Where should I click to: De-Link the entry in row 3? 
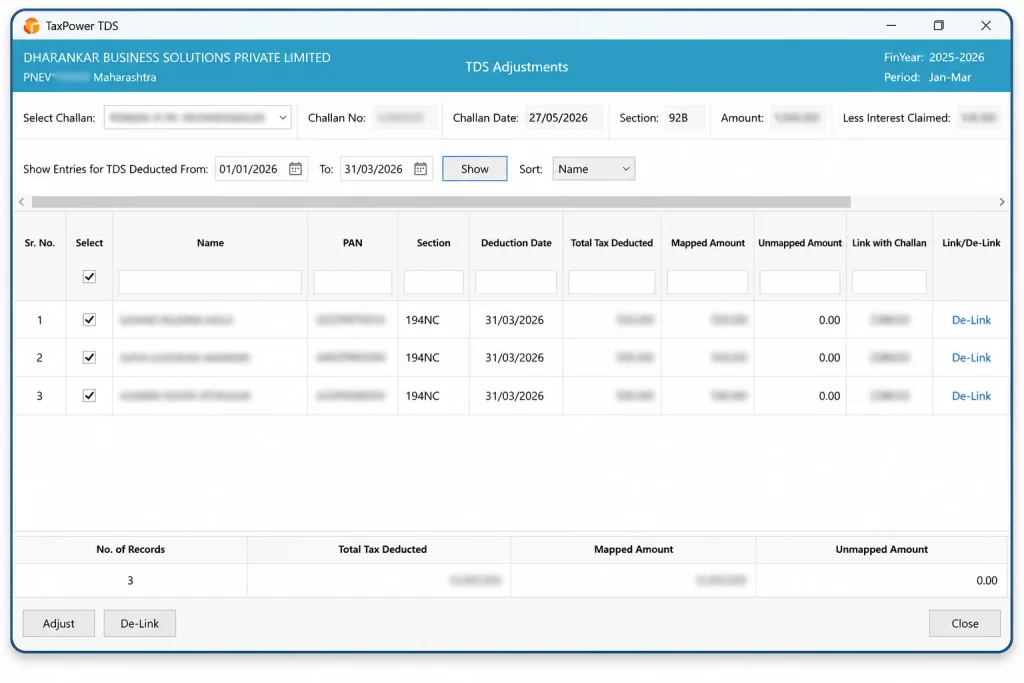971,396
